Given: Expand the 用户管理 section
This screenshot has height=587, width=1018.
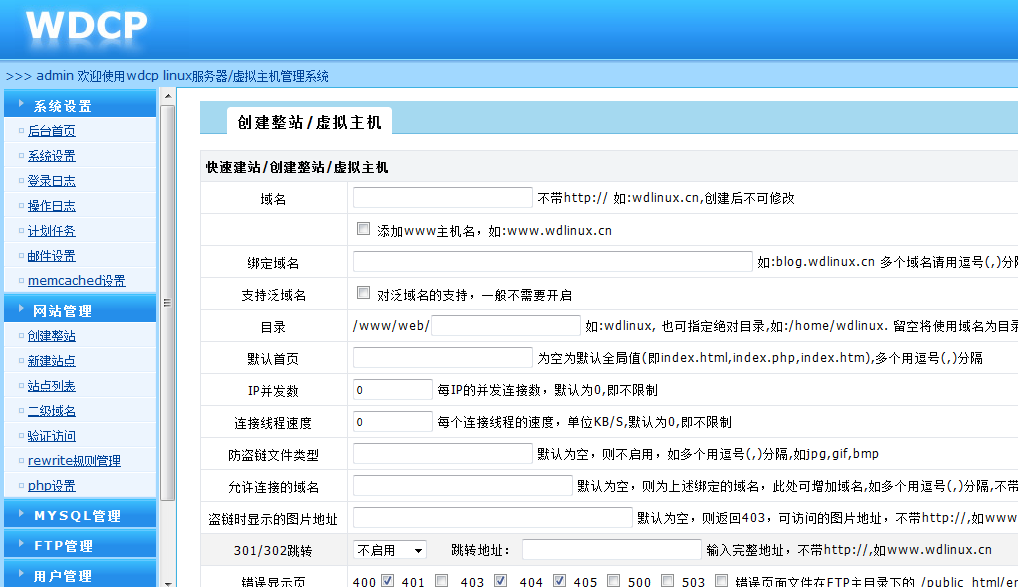Looking at the screenshot, I should [x=80, y=575].
